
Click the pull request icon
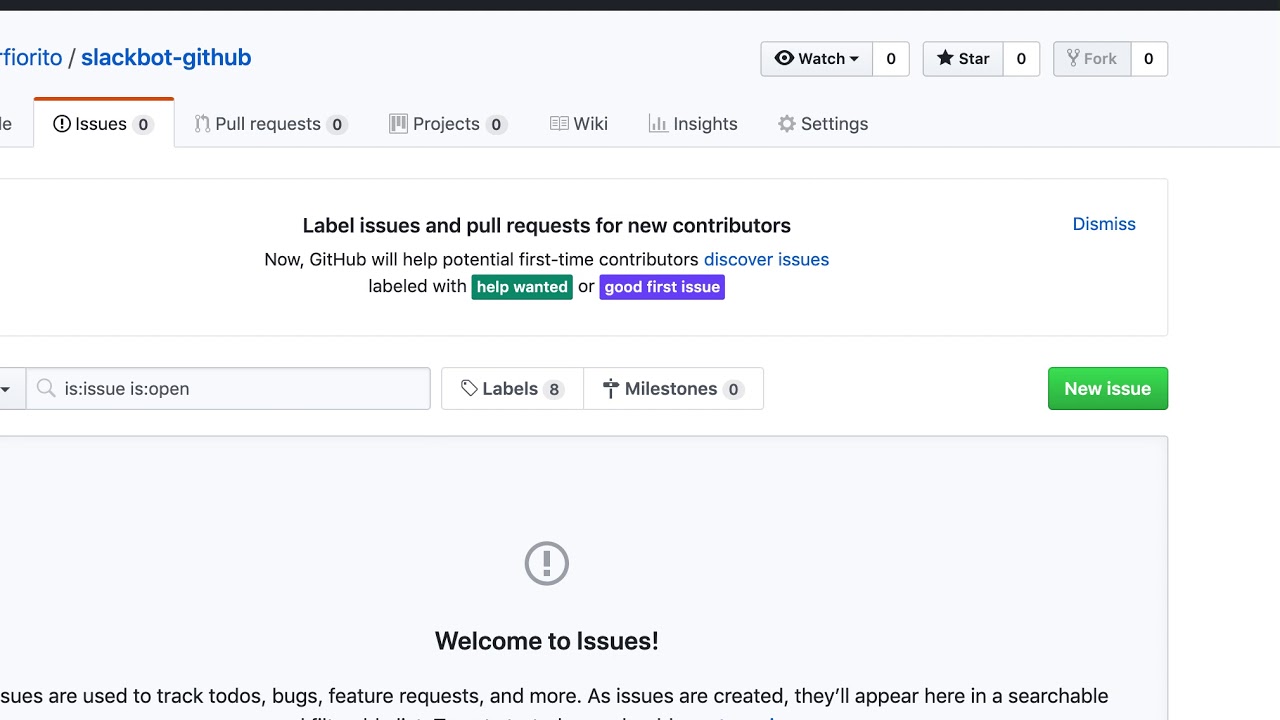[x=202, y=124]
